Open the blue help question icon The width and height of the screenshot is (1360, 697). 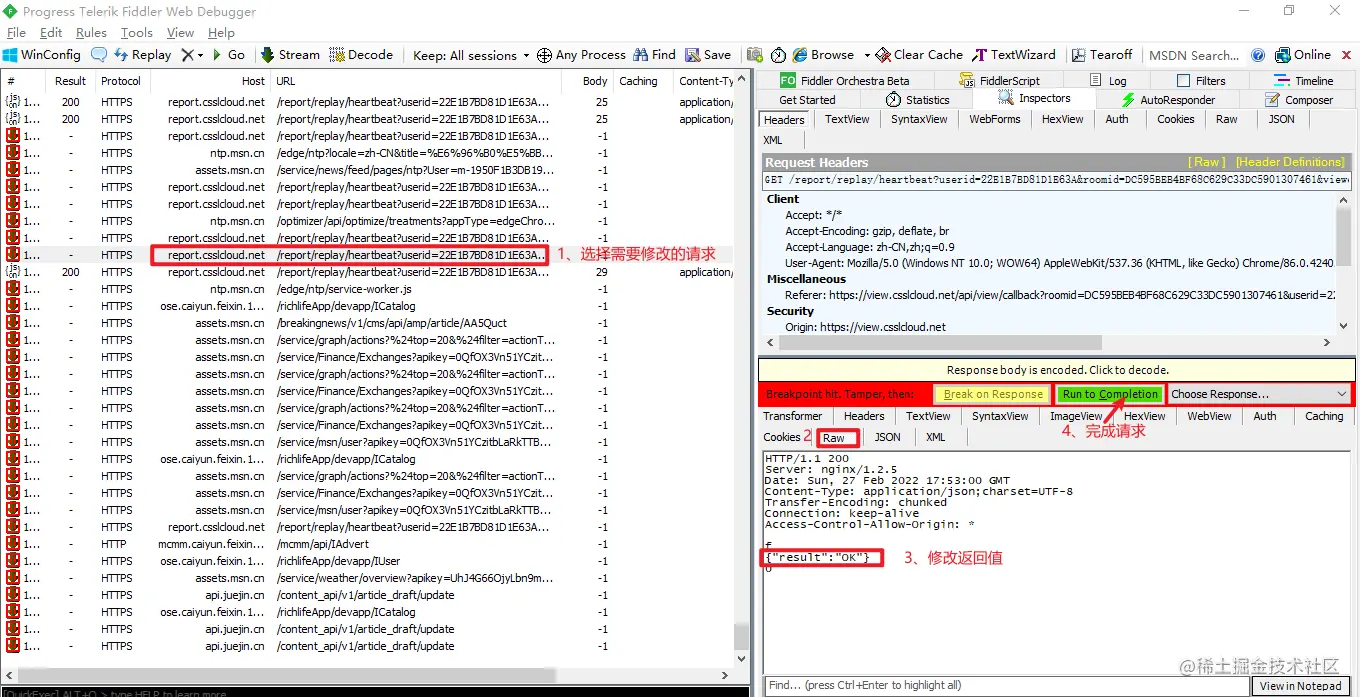coord(1257,55)
